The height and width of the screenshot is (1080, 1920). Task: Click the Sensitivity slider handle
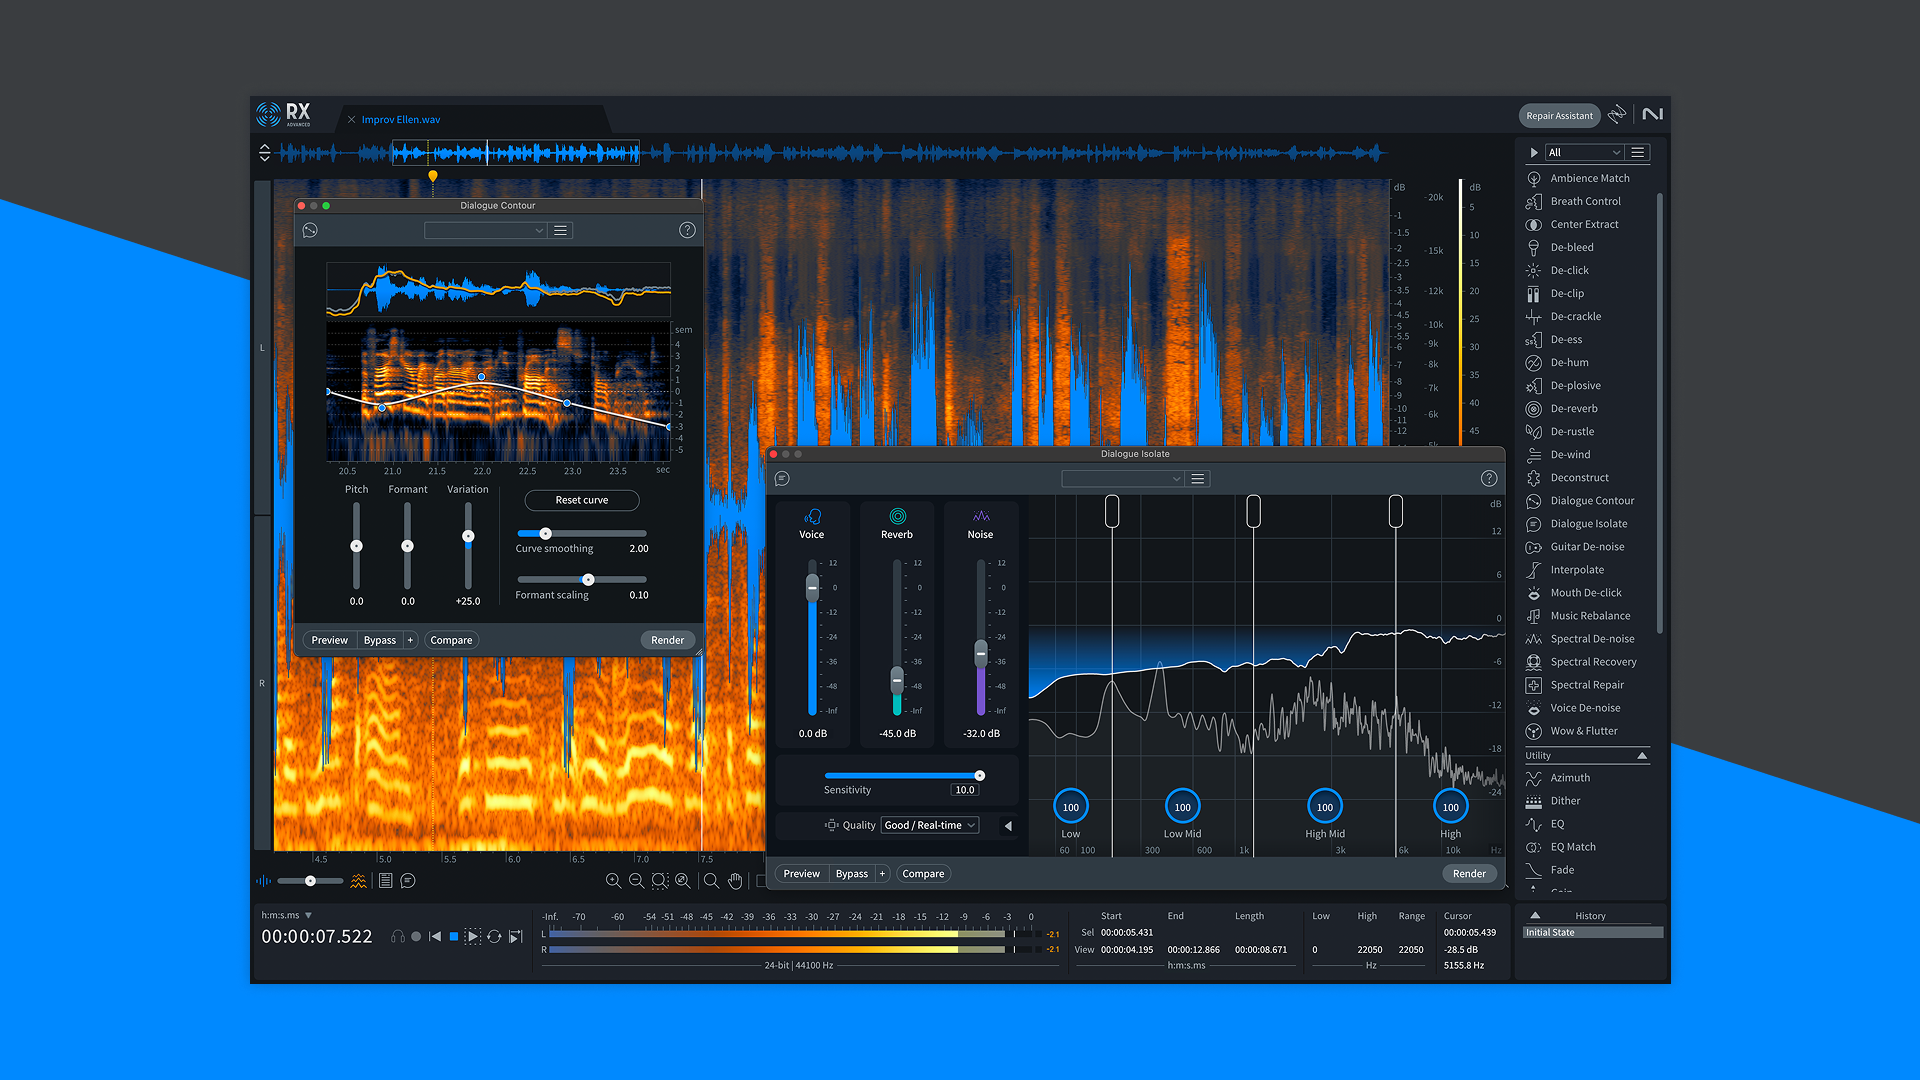point(979,775)
